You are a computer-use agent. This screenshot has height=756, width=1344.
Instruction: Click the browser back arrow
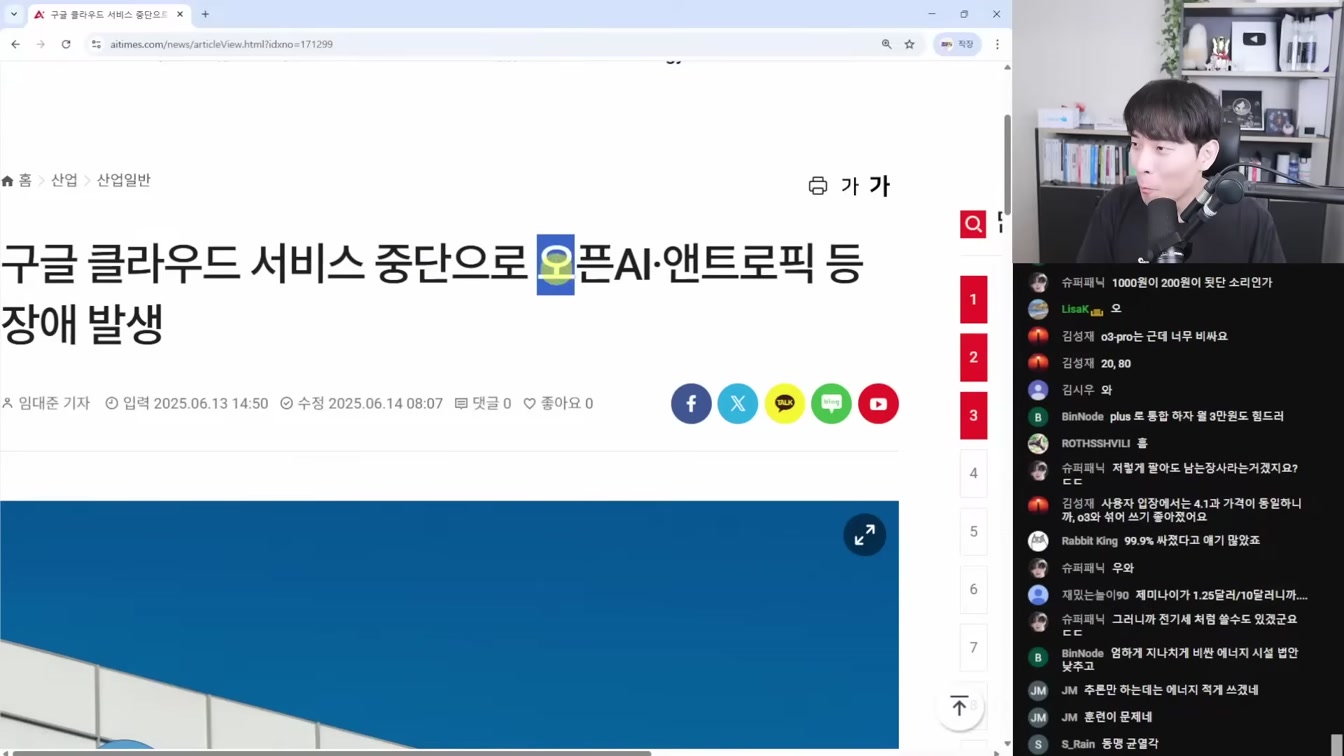point(15,44)
